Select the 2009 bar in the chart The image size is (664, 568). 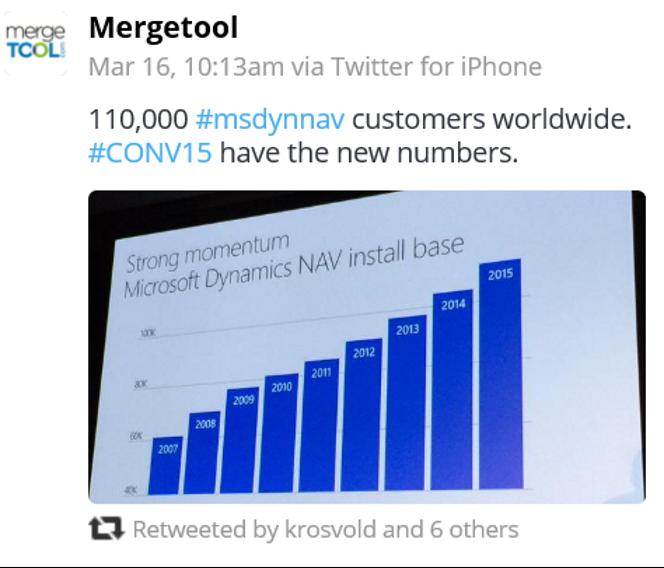[x=243, y=440]
